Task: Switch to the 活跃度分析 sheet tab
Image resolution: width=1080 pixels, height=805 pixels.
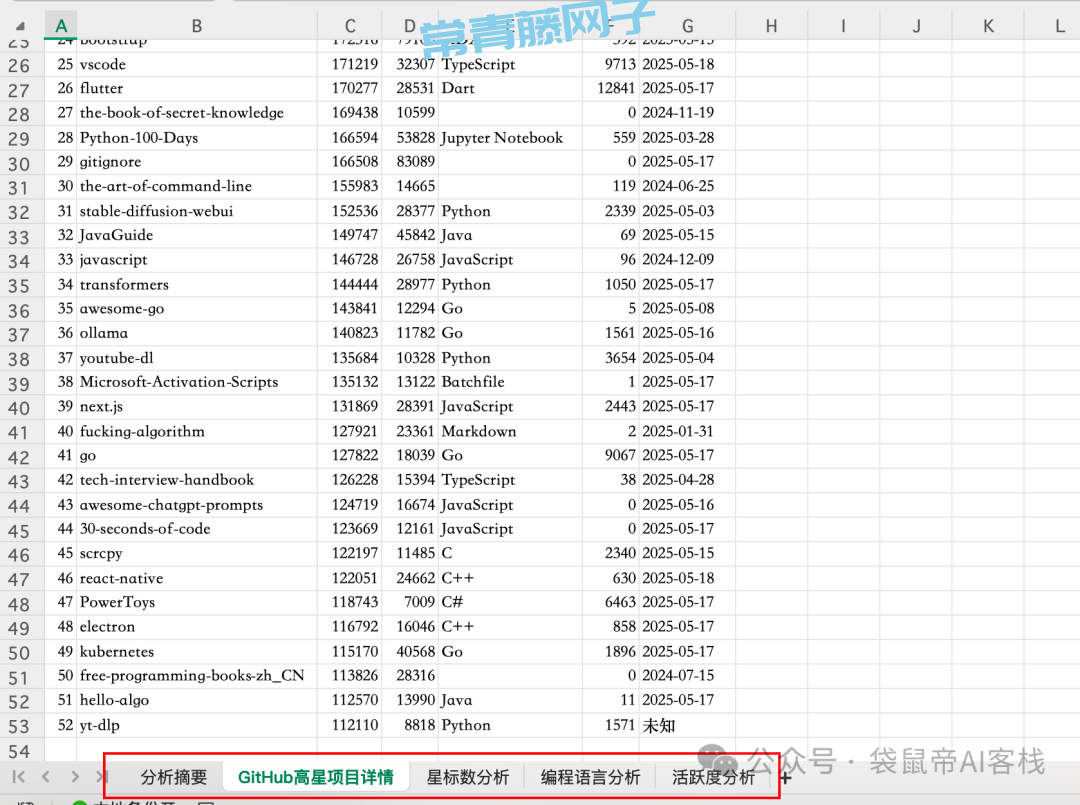Action: 714,777
